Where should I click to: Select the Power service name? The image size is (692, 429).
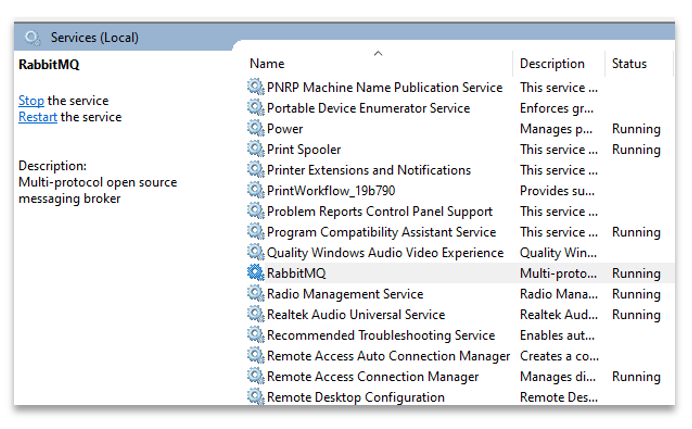pyautogui.click(x=285, y=129)
